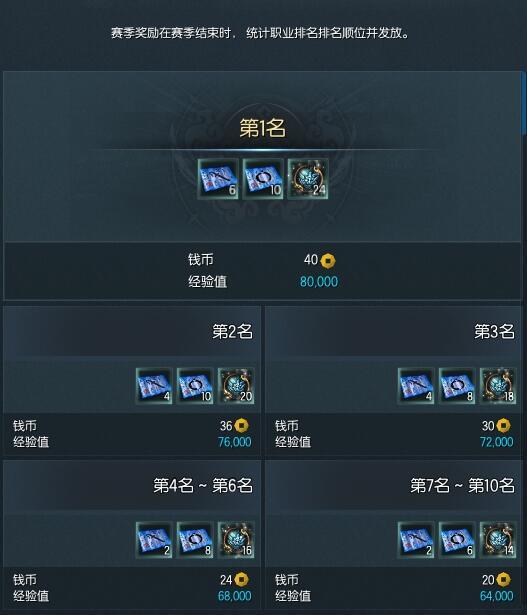Screen dimensions: 527x615
Task: Select 2nd place crystal orb with count 20
Action: [236, 386]
